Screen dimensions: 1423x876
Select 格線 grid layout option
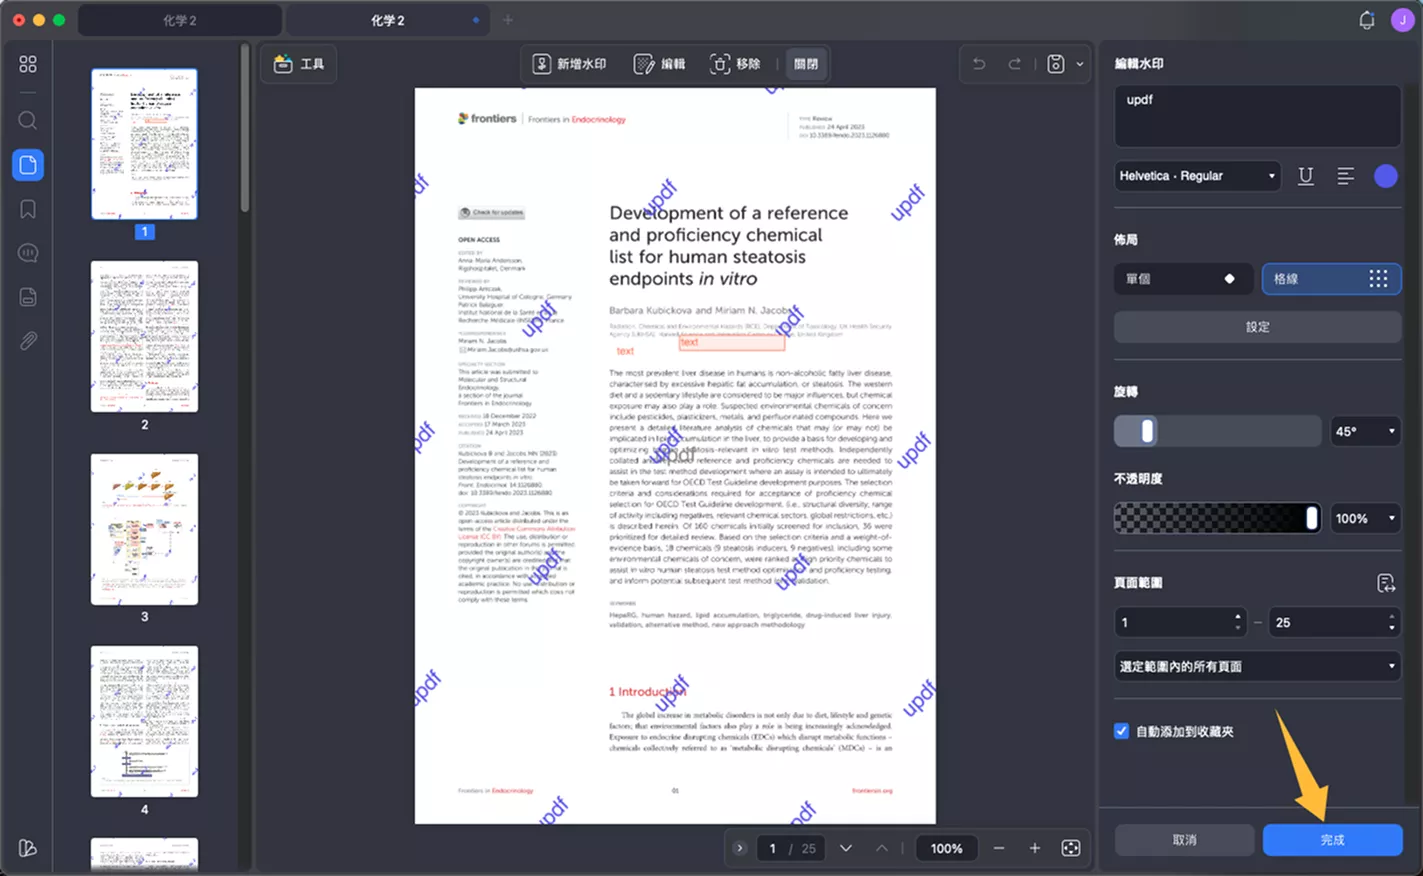pos(1331,279)
